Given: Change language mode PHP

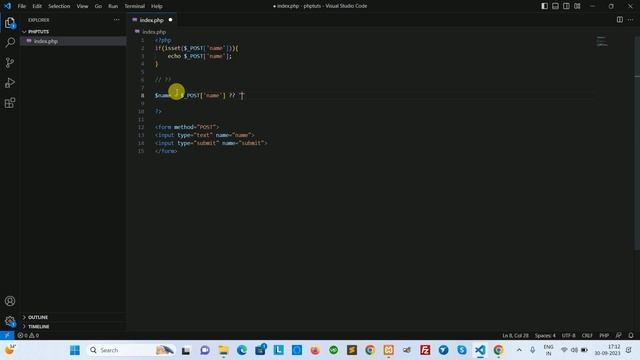Looking at the screenshot, I should point(604,335).
